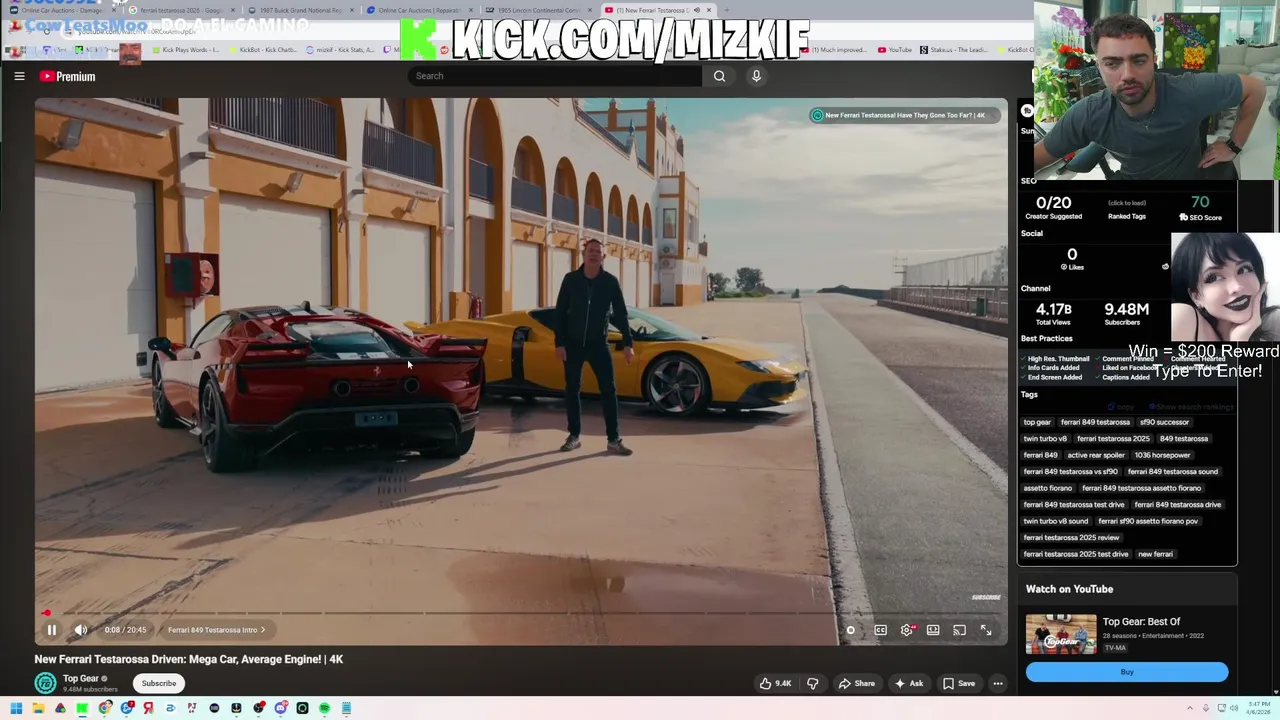Open the Top Gear: Best Of thumbnail
Viewport: 1280px width, 720px height.
1060,634
